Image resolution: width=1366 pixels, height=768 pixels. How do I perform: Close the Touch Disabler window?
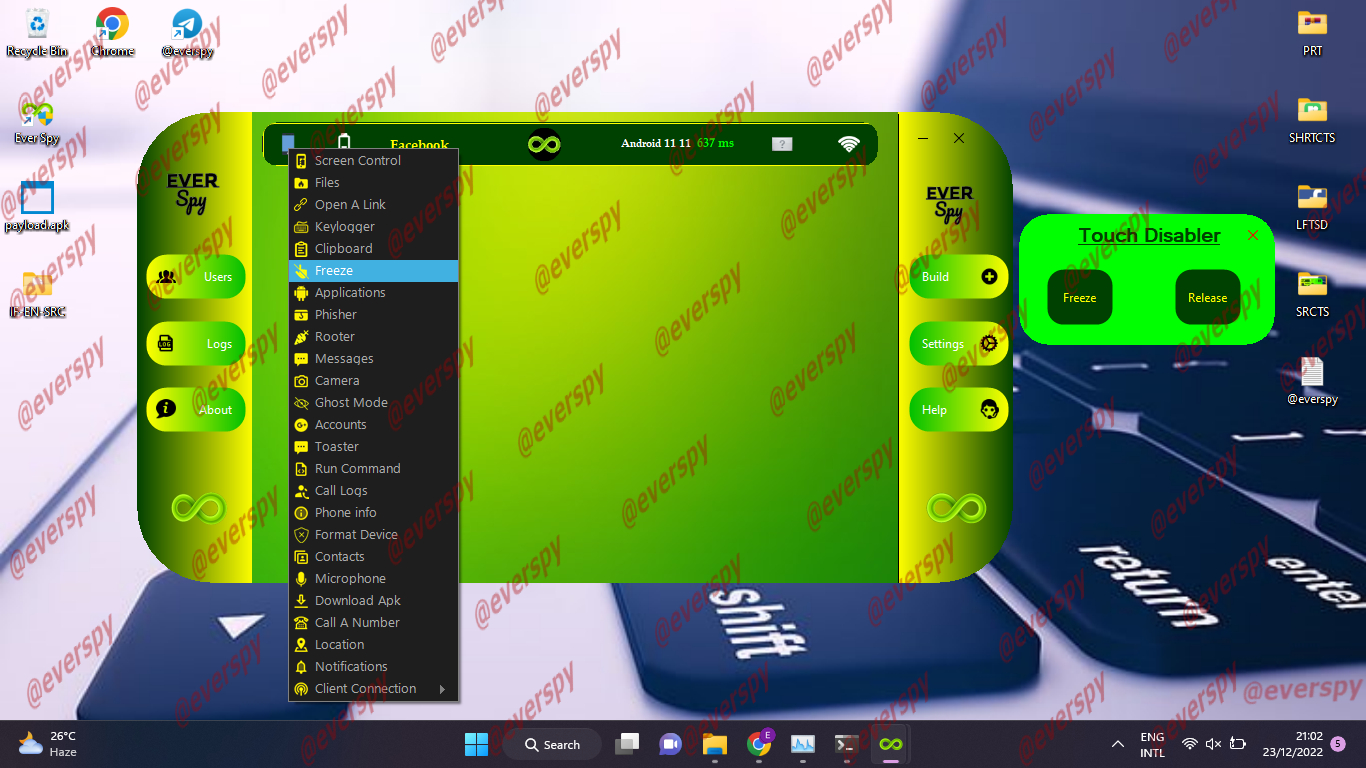[1253, 235]
